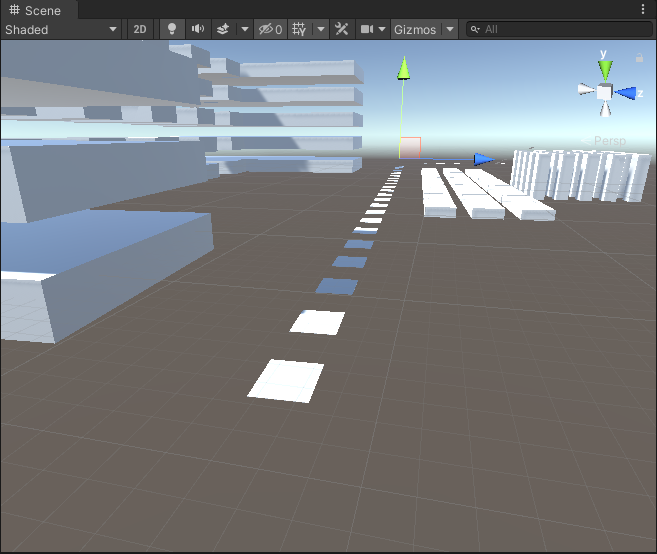This screenshot has height=554, width=657.
Task: Click the Persp projection label
Action: 609,141
